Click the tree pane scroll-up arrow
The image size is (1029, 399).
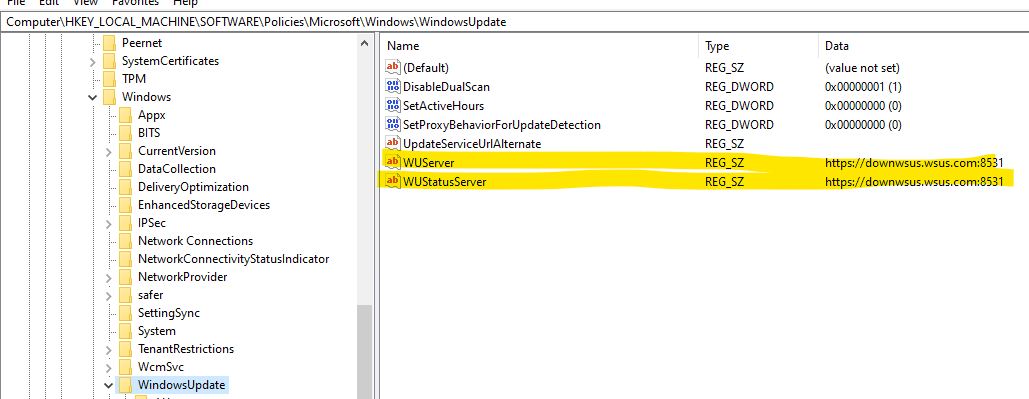coord(364,43)
